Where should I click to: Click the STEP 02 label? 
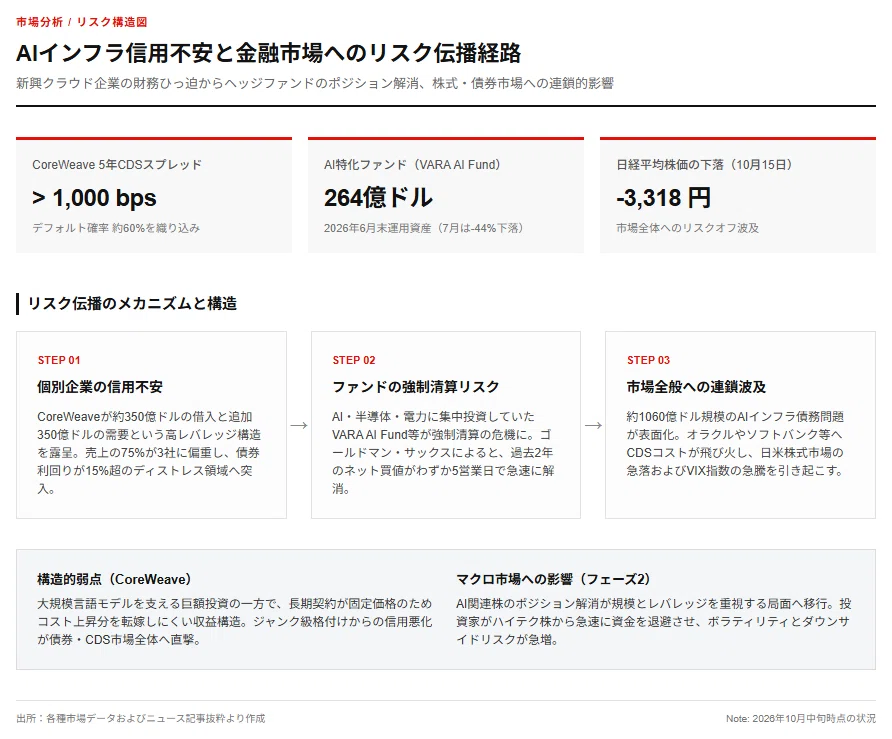click(354, 360)
